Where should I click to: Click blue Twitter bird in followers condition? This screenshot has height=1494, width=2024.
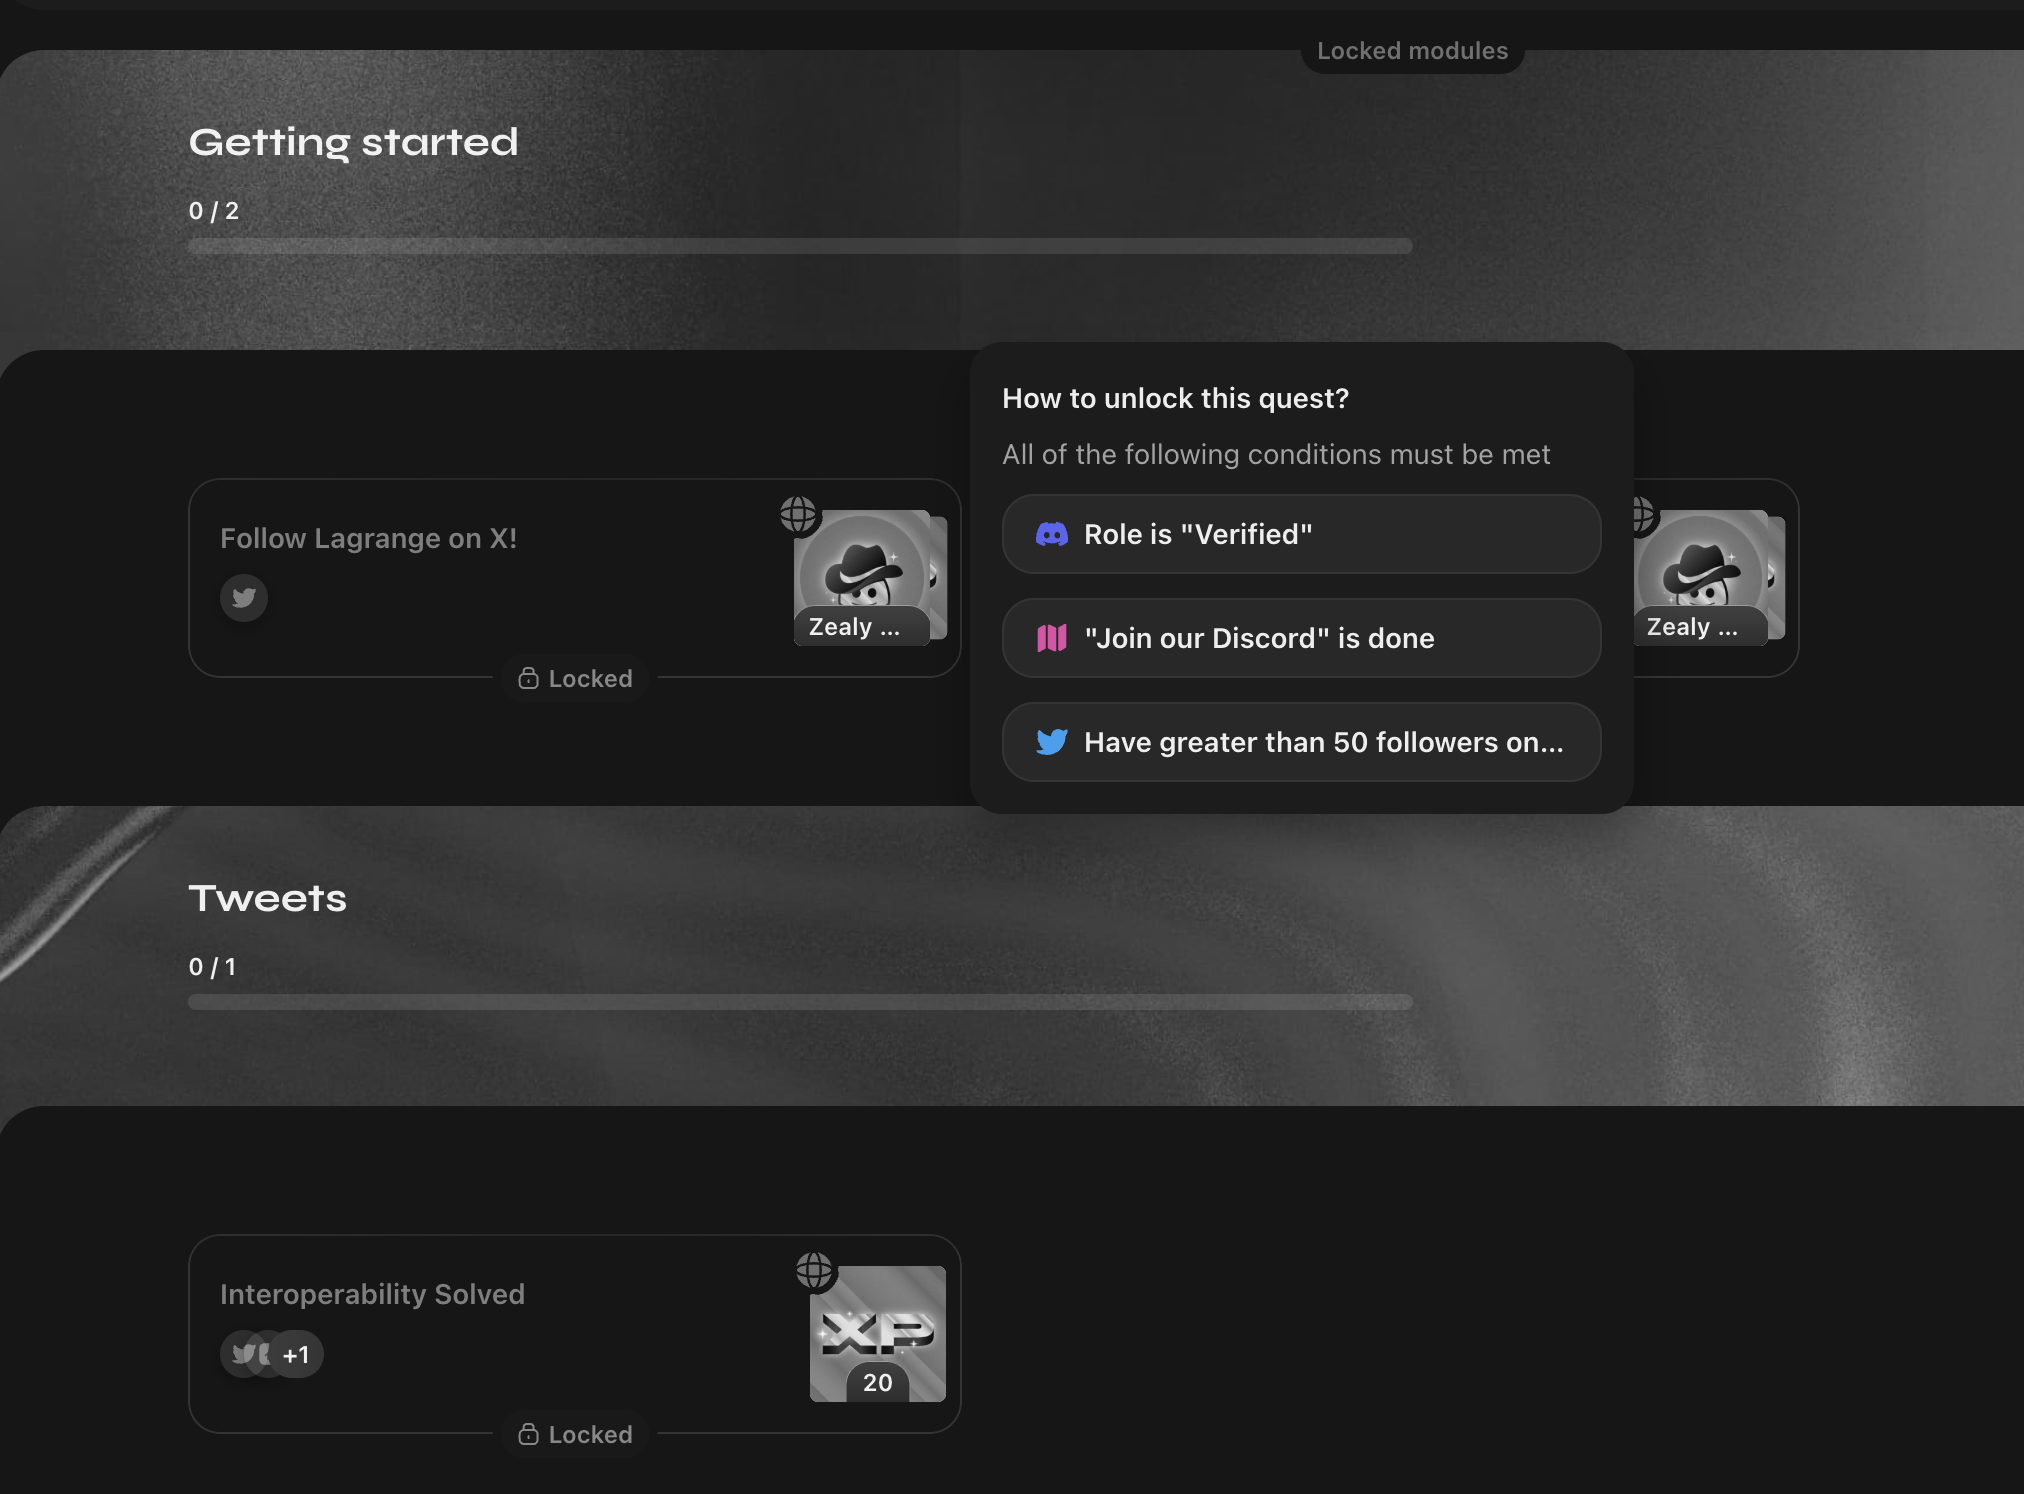pos(1051,742)
